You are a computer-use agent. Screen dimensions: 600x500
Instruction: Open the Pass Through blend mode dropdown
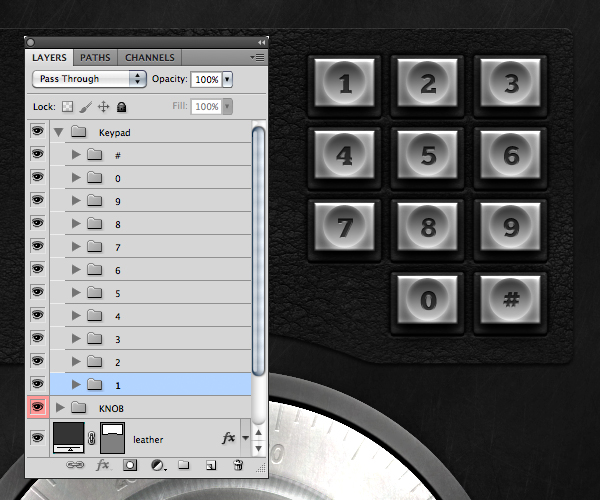click(89, 79)
